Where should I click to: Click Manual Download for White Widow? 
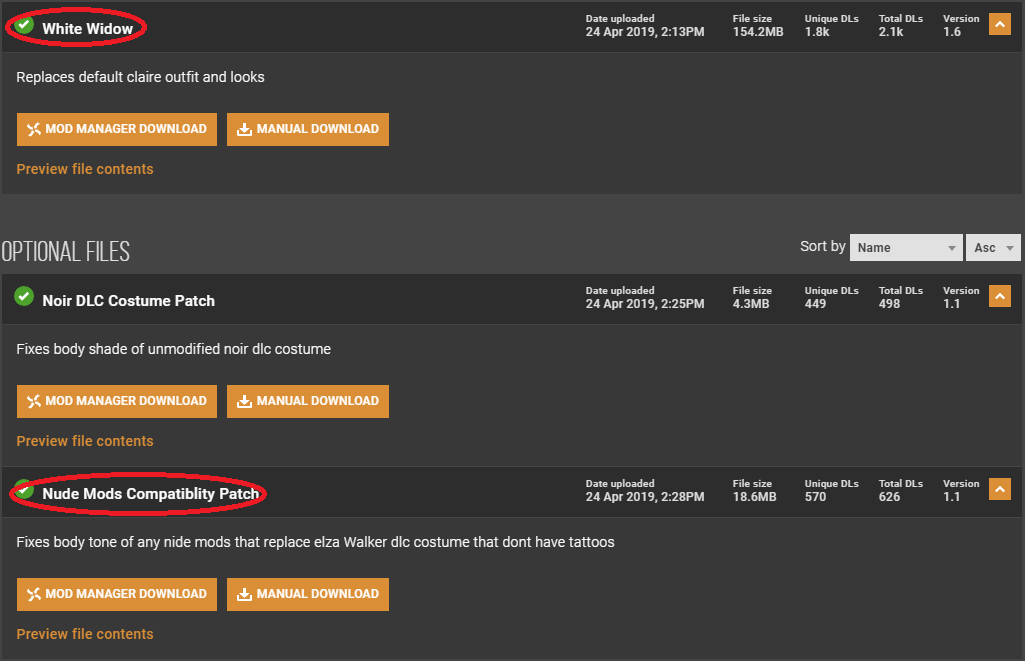click(308, 129)
